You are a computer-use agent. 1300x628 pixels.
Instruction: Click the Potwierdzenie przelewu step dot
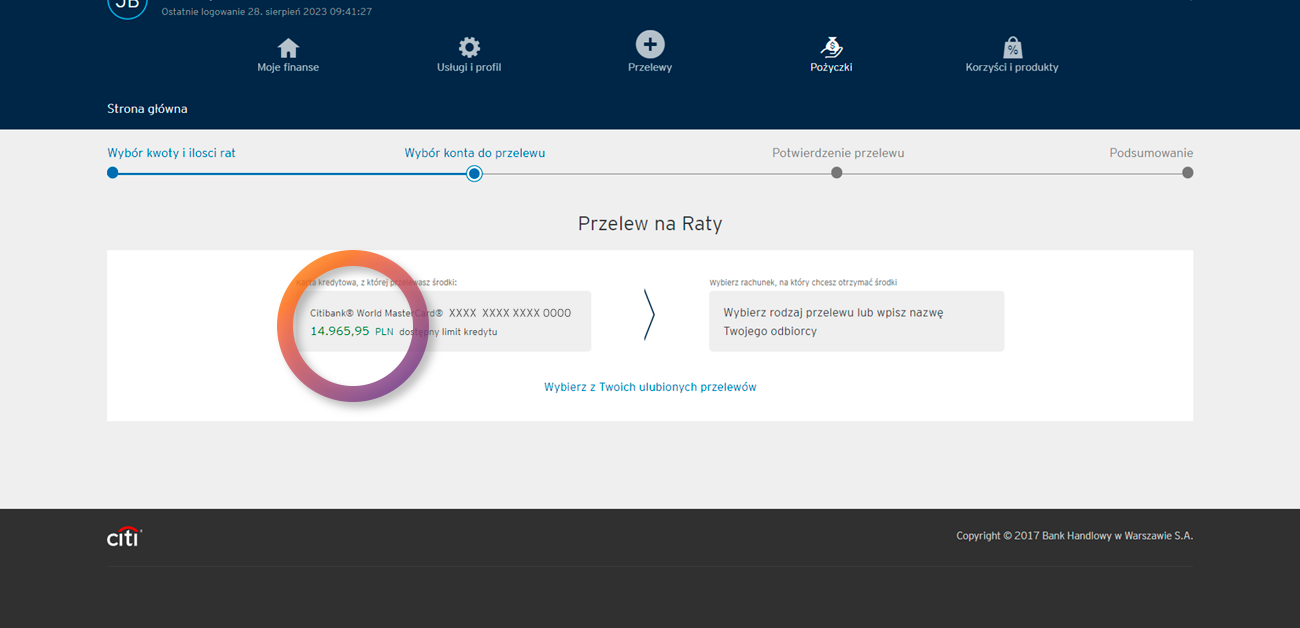point(837,173)
